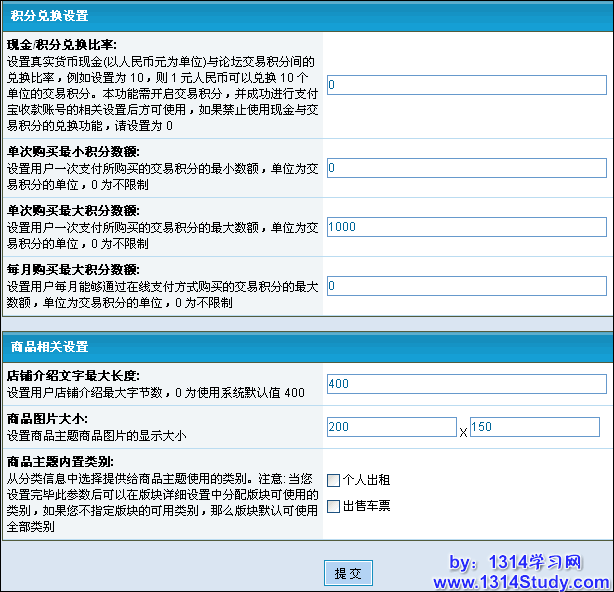Click the 每月购买最大积分数额 input box
Screen dimensions: 614x592
(466, 286)
